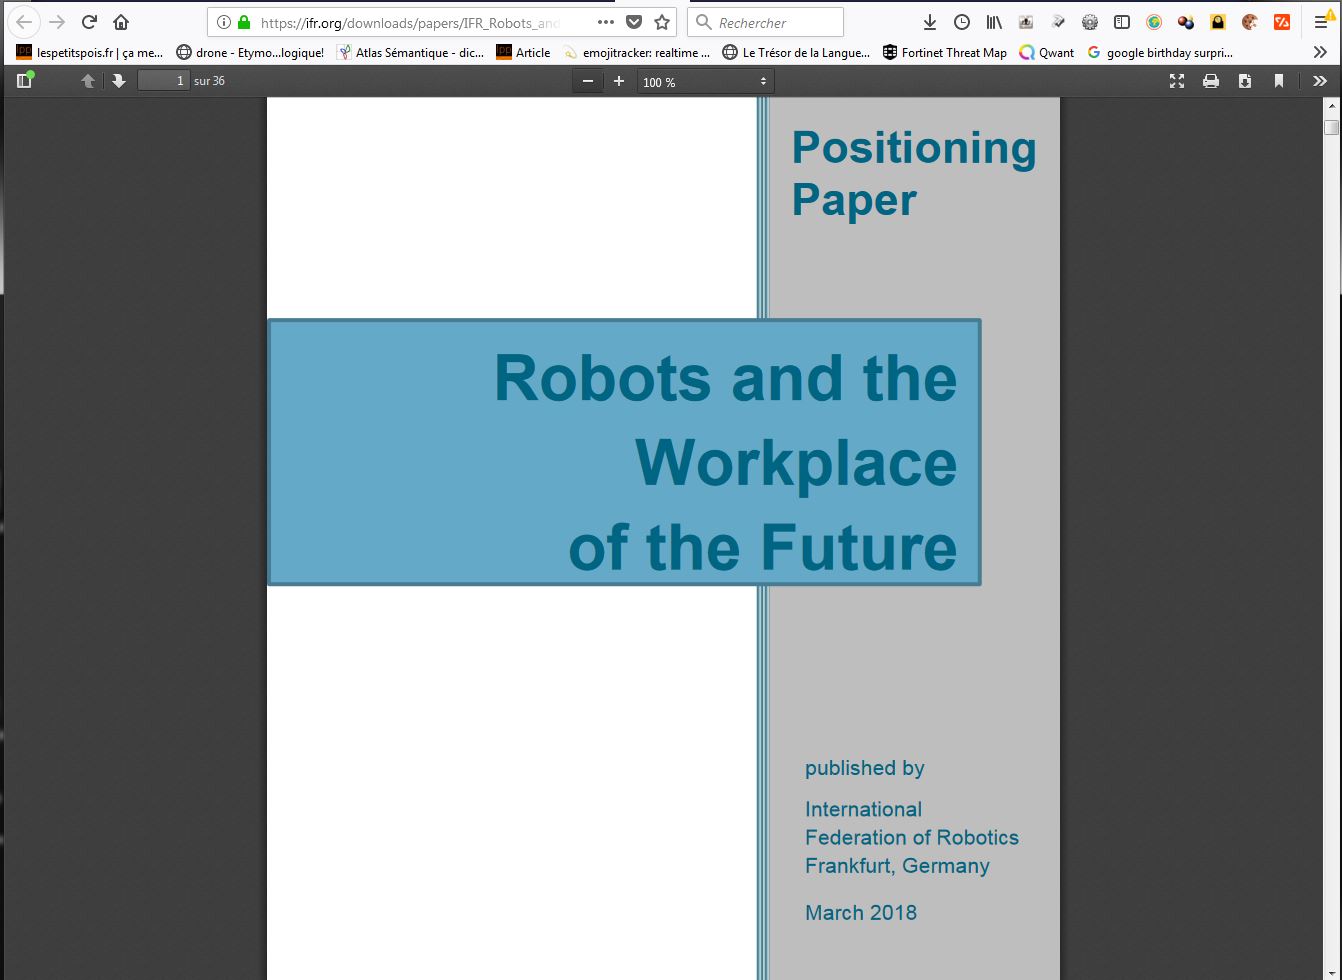View the green padlock connection details

click(244, 22)
